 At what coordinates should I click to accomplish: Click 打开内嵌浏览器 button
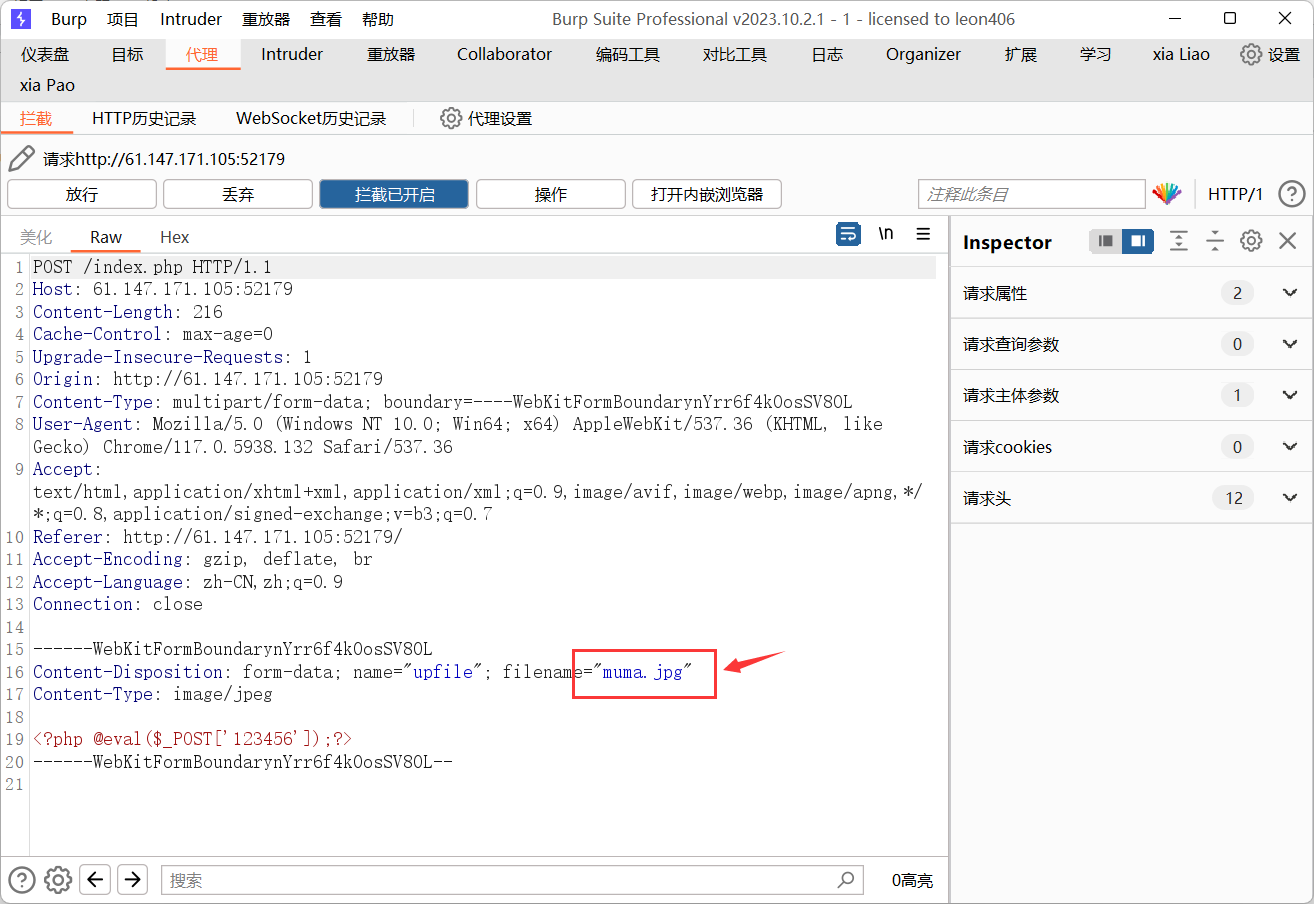(707, 194)
